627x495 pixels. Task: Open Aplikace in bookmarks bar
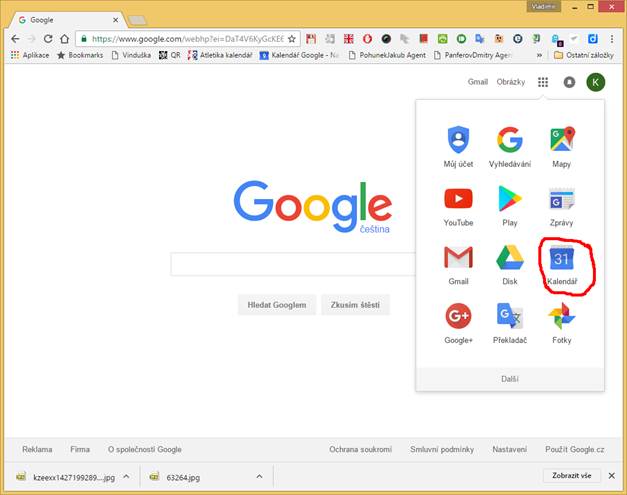[30, 55]
